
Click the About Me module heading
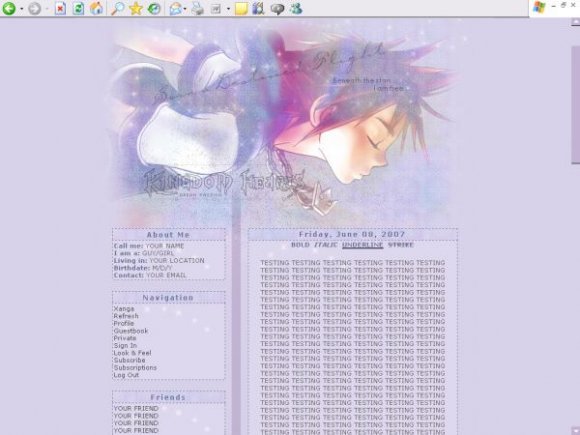point(168,235)
